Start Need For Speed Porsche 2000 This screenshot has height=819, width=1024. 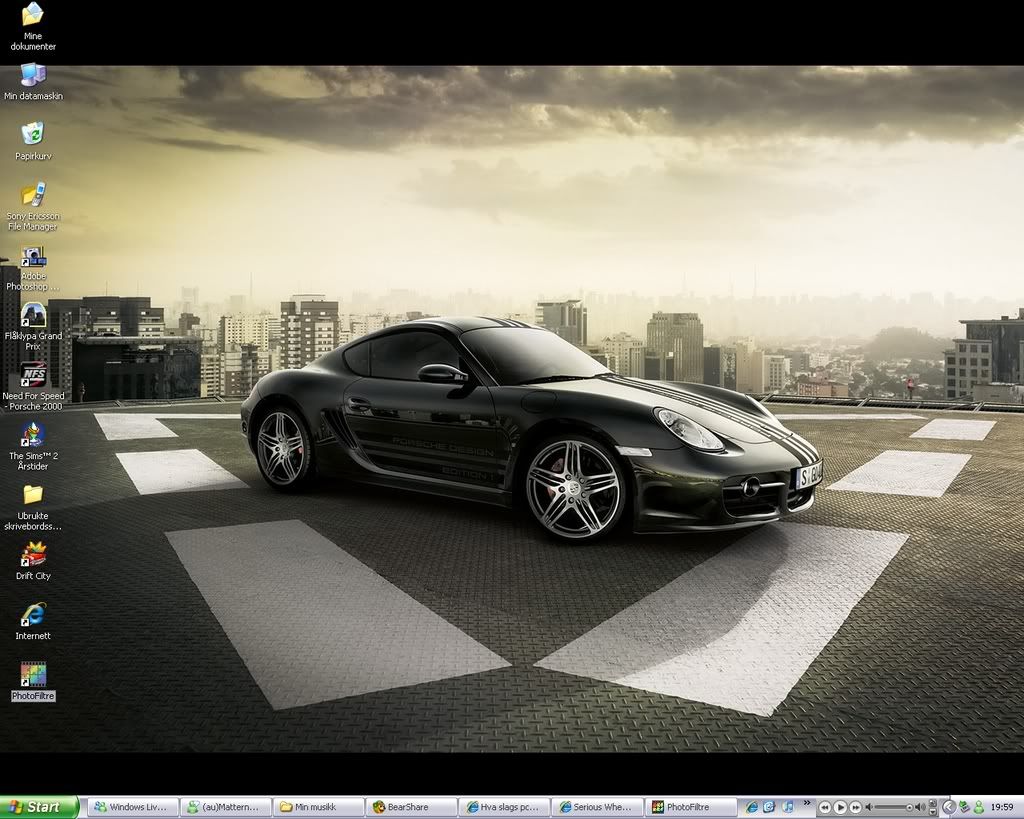coord(33,375)
